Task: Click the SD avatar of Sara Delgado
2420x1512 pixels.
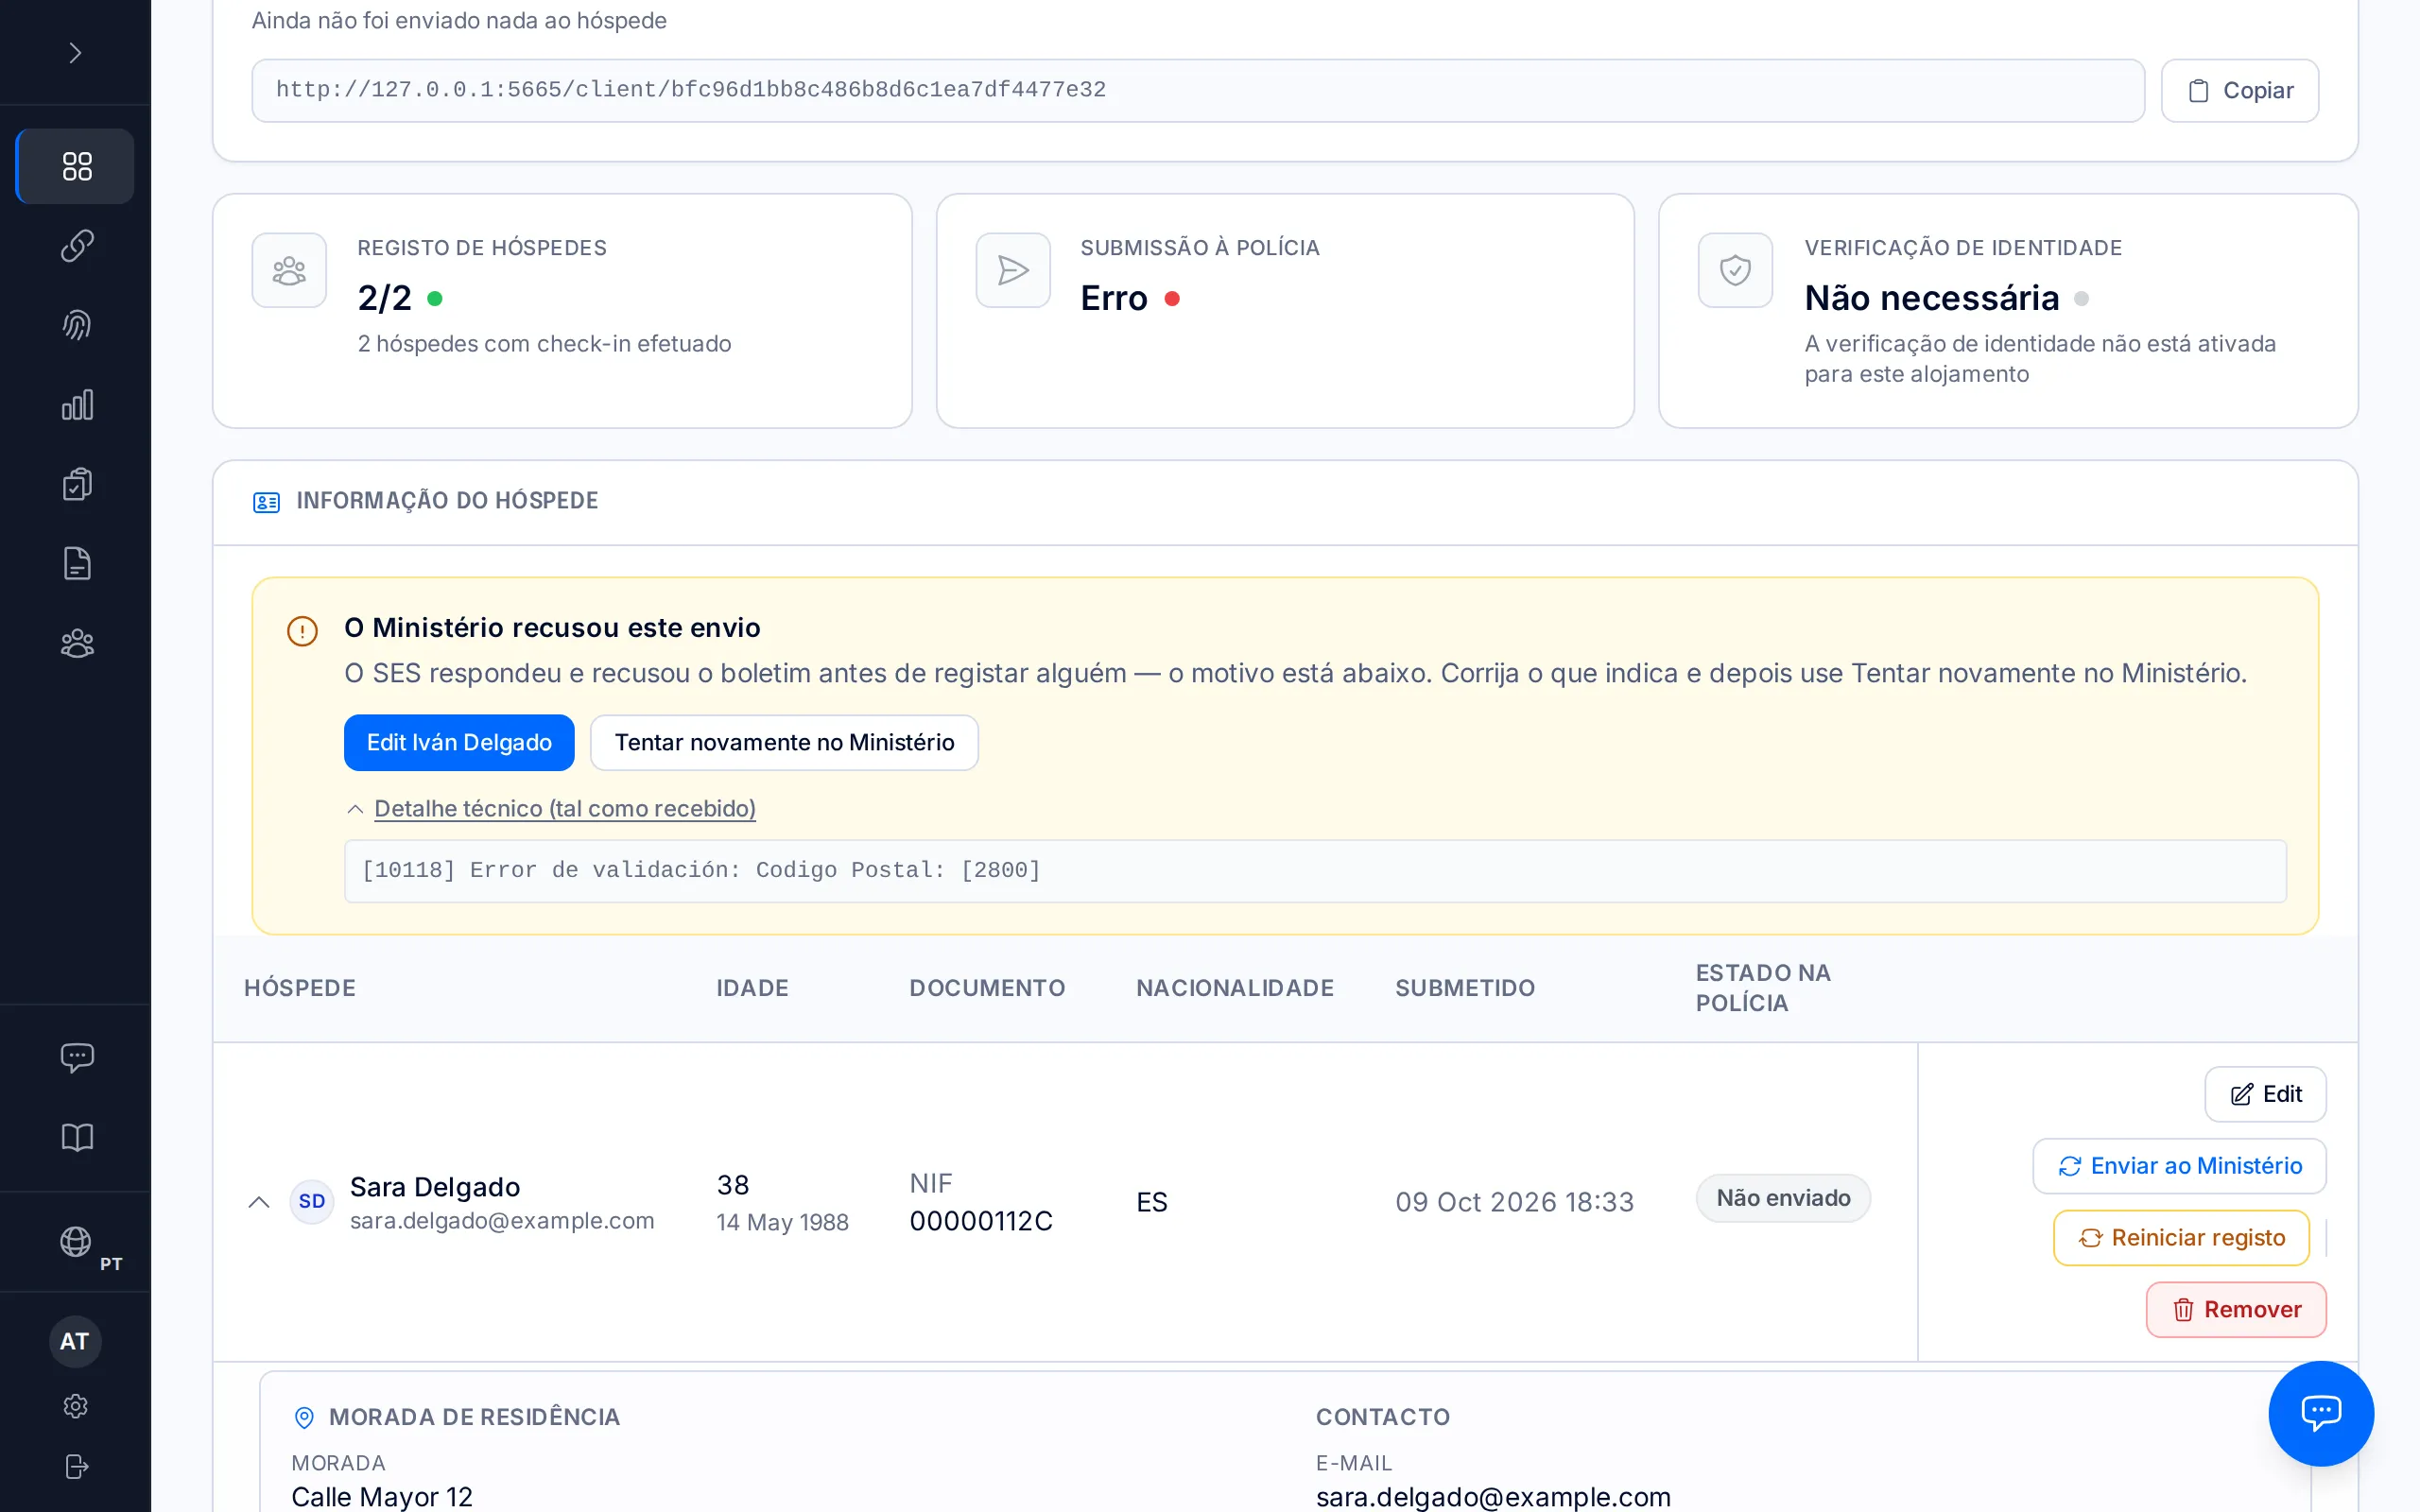Action: [311, 1201]
